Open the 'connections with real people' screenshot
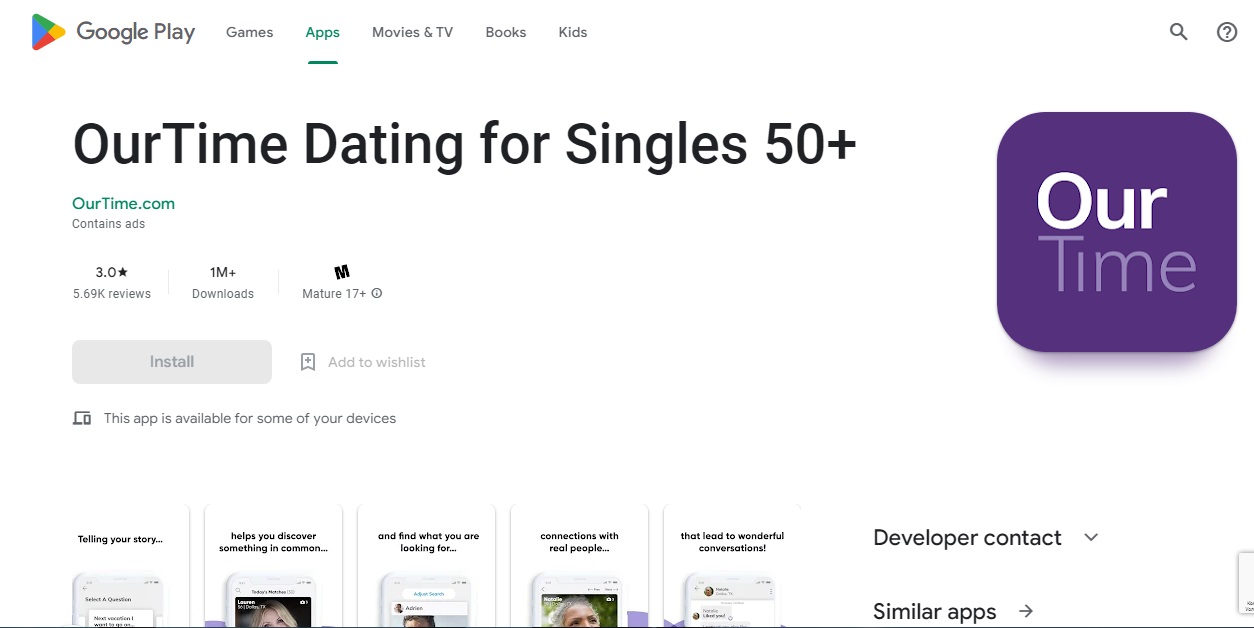 point(580,566)
